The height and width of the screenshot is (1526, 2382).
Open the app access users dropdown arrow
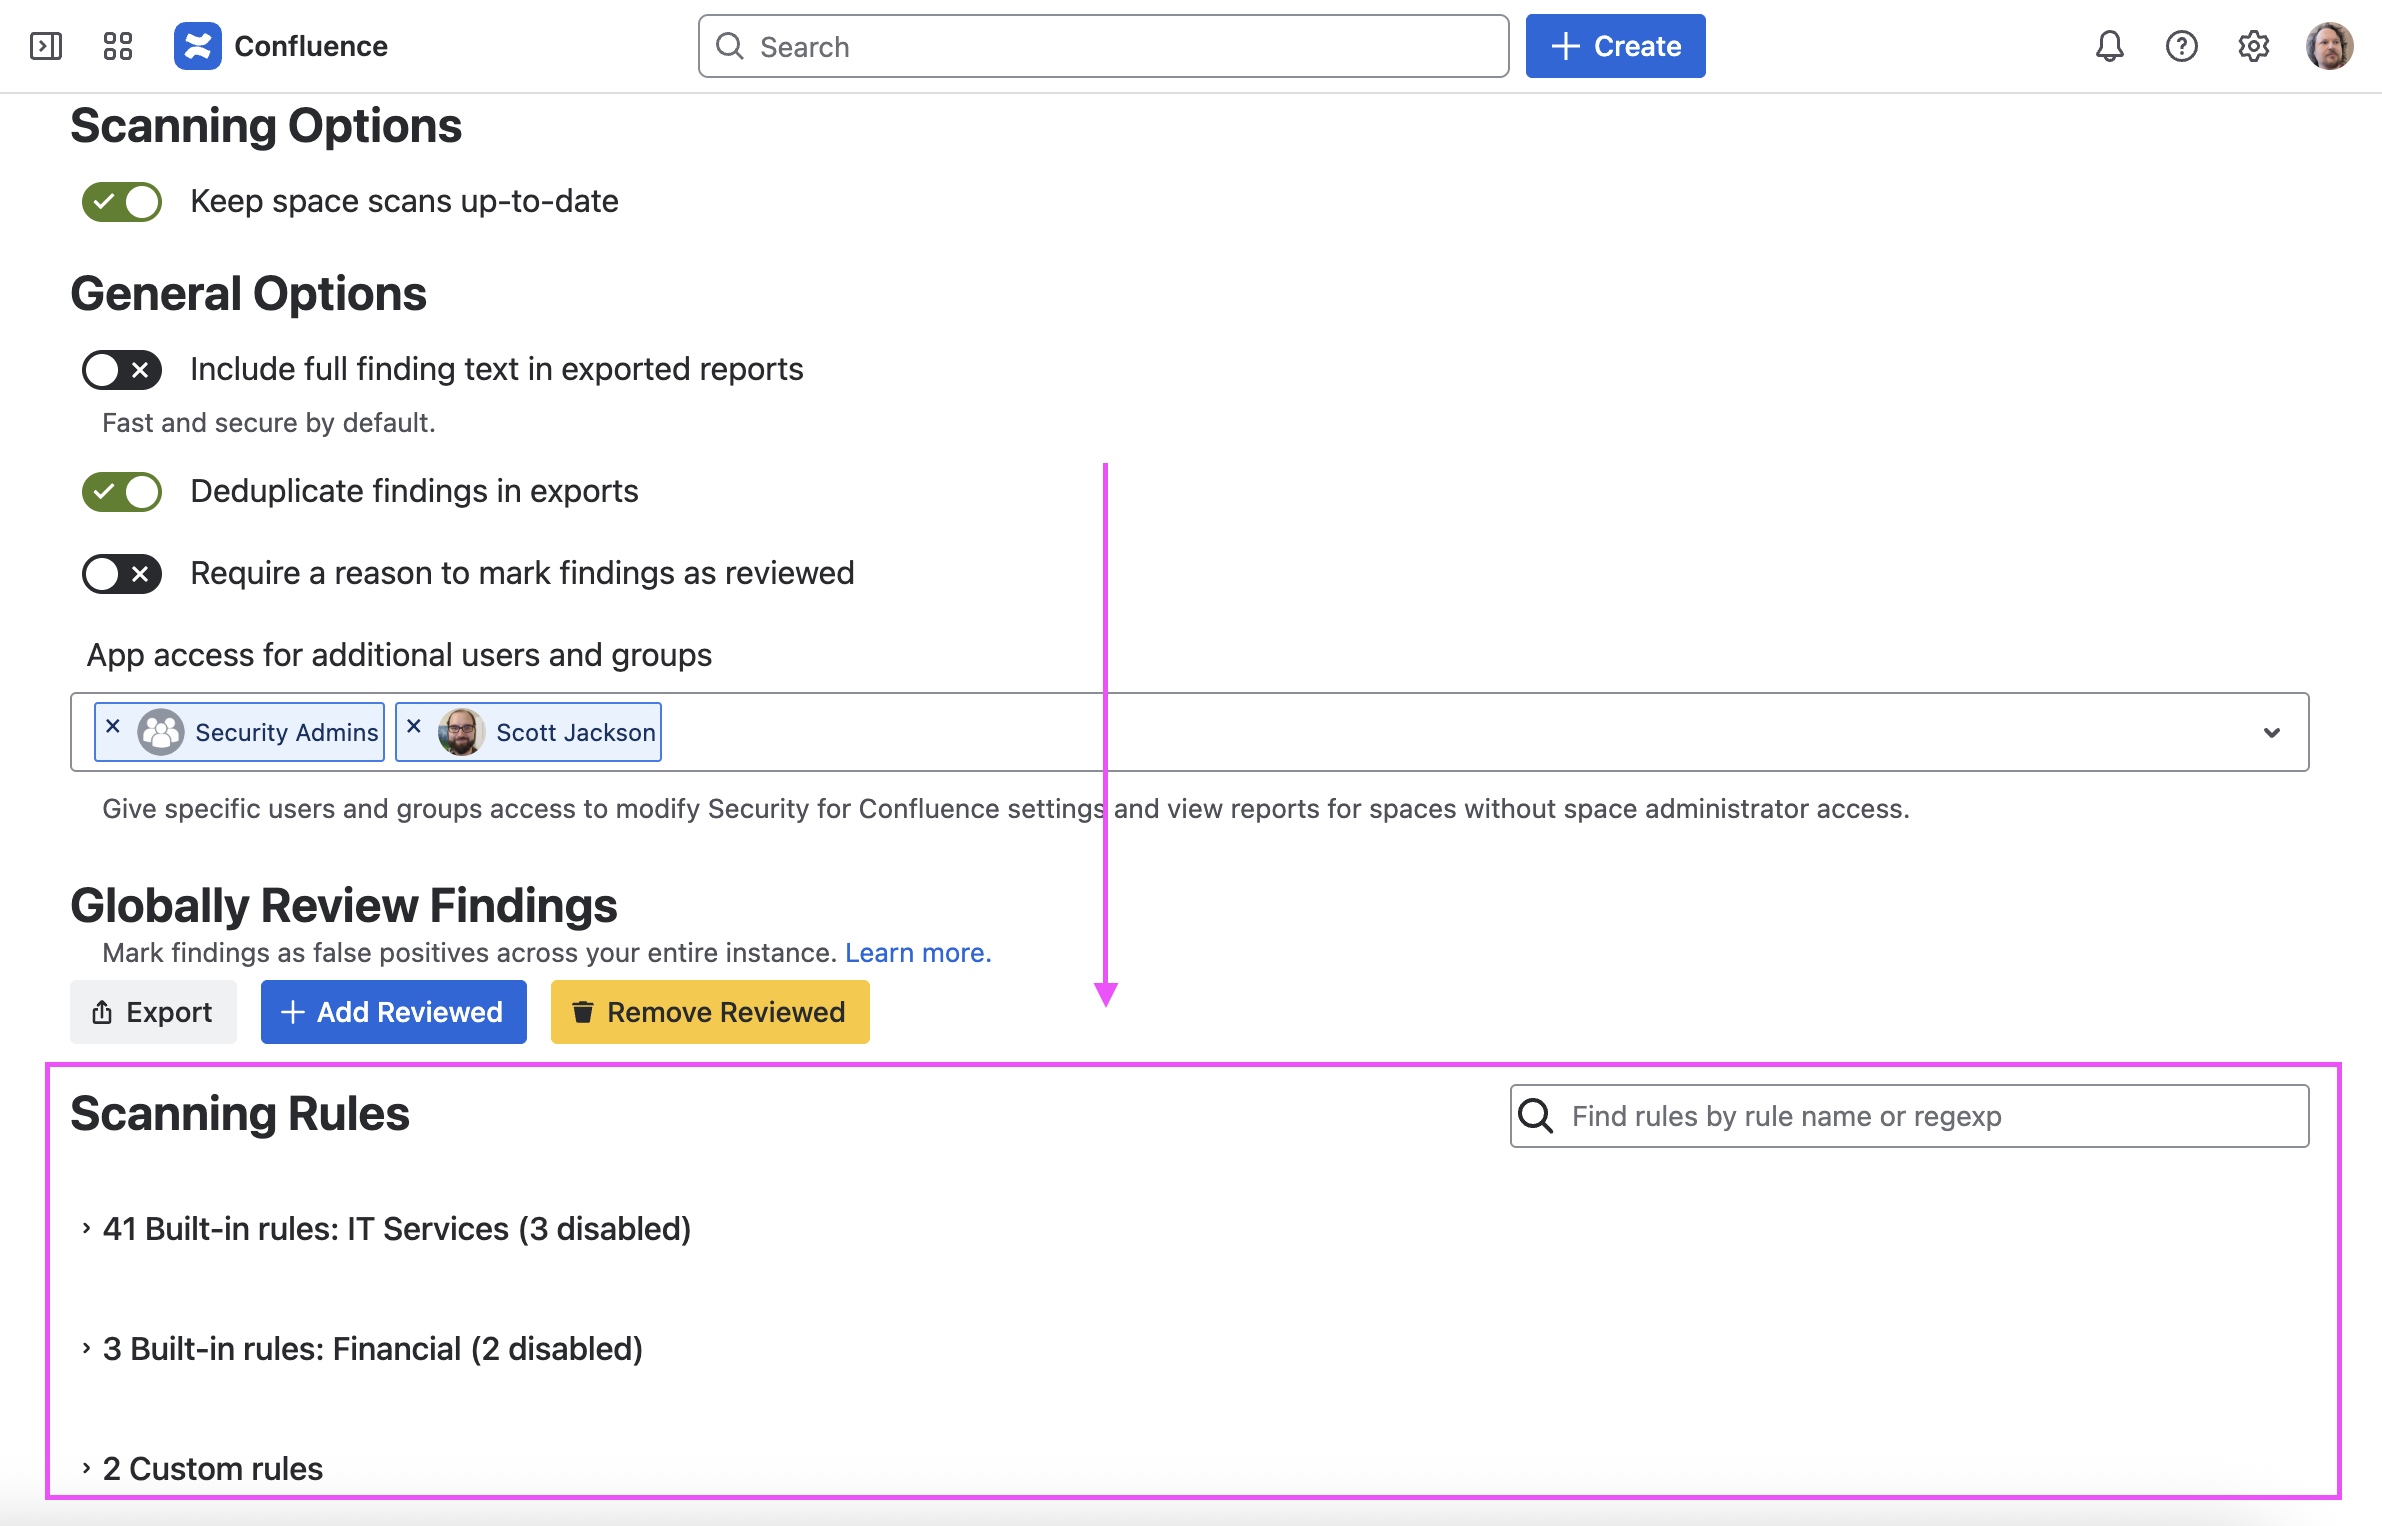[x=2271, y=732]
